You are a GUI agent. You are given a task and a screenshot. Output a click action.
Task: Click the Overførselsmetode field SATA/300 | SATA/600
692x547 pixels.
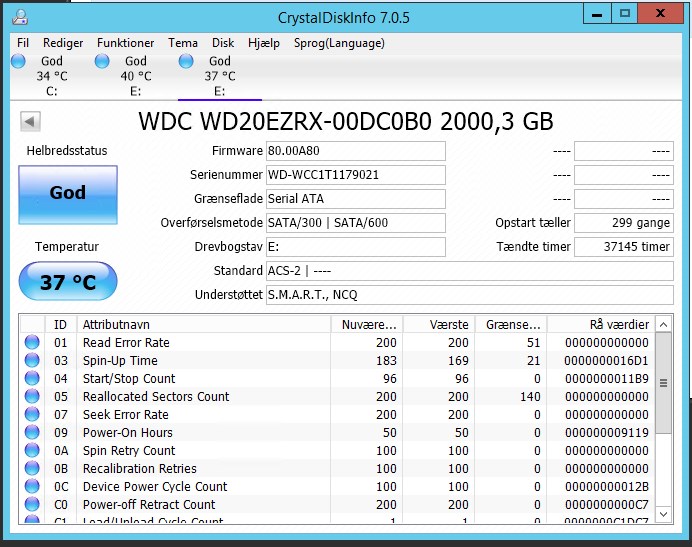[x=356, y=223]
